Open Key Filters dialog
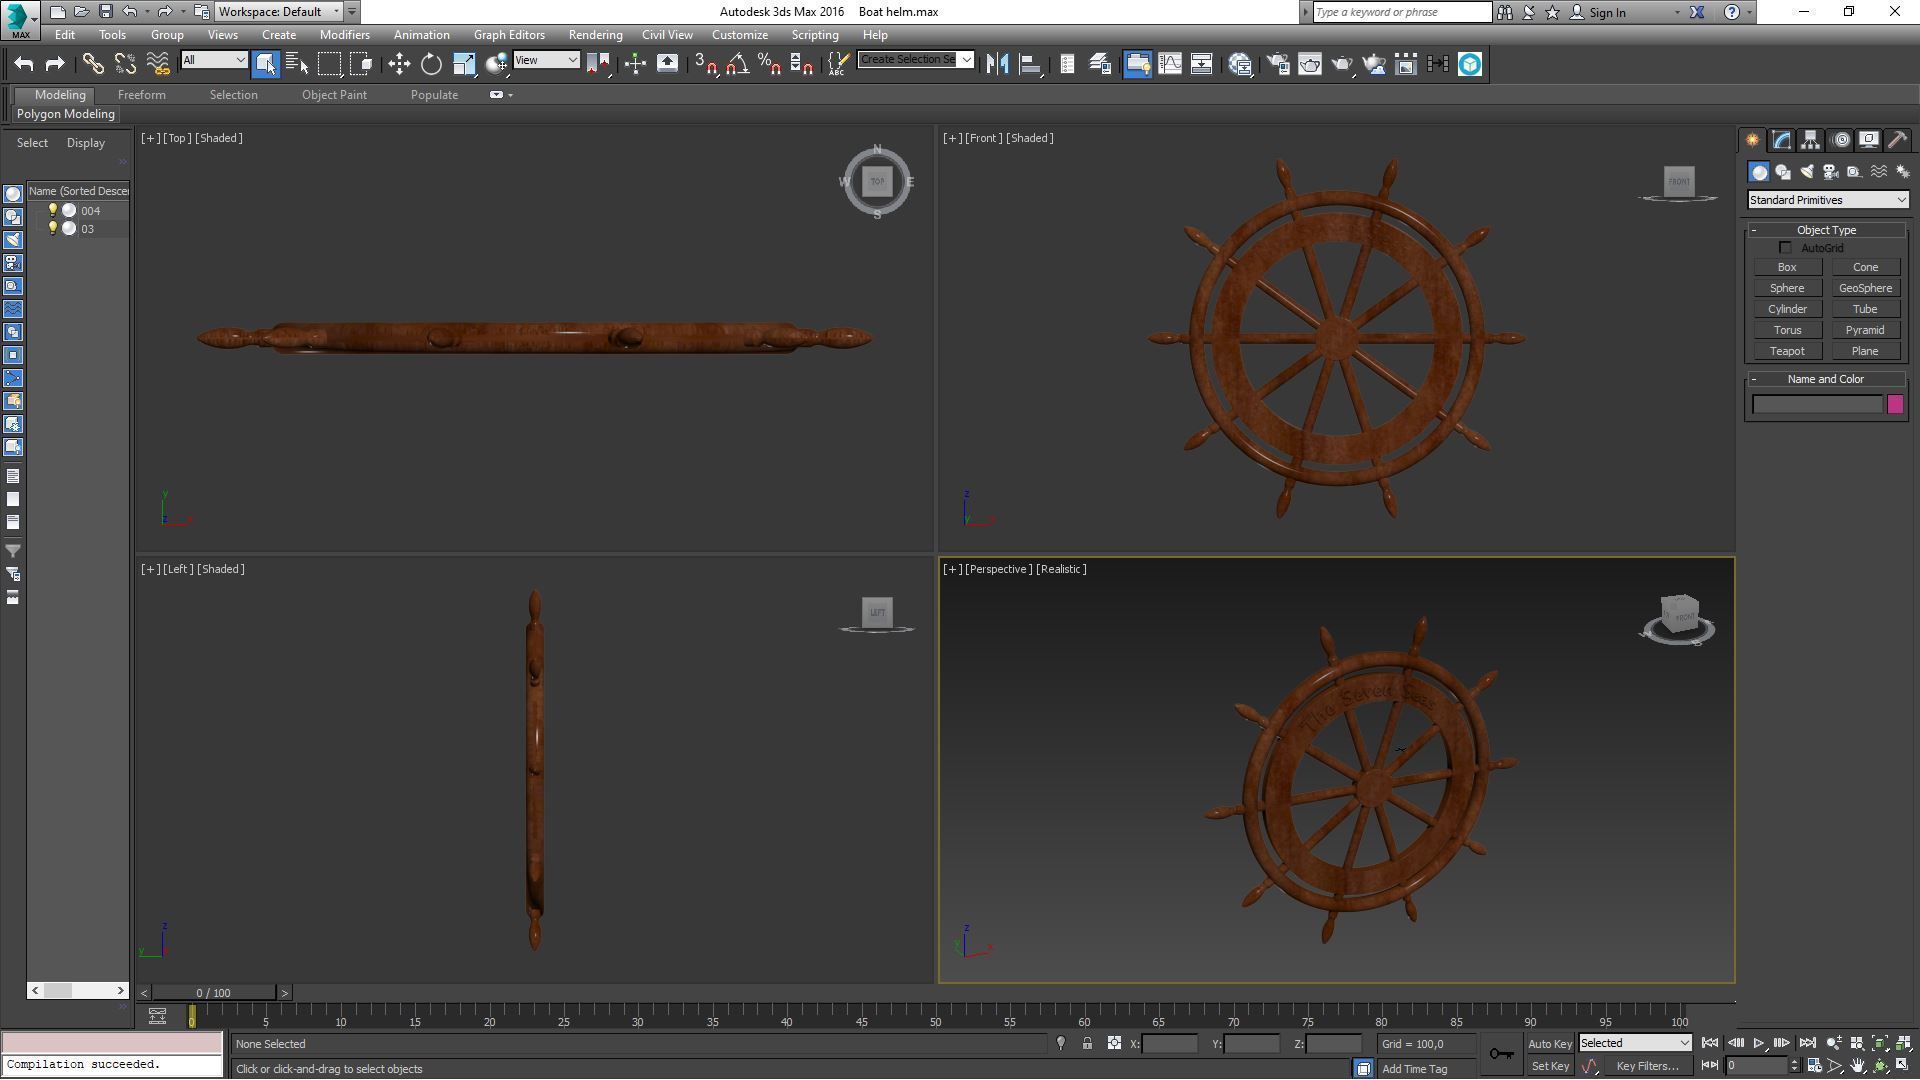Viewport: 1920px width, 1080px height. pos(1647,1067)
